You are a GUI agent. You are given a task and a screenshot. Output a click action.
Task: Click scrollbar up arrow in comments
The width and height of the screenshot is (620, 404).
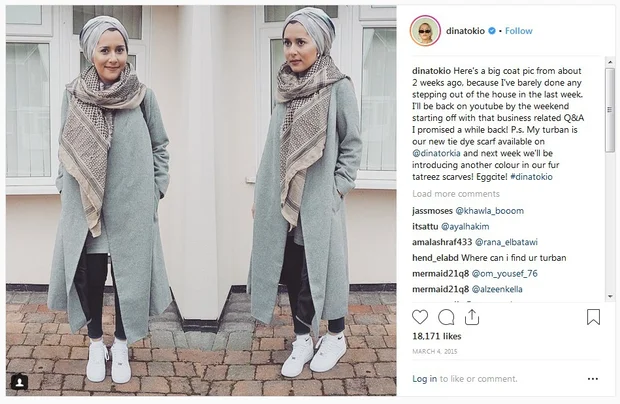tap(610, 62)
